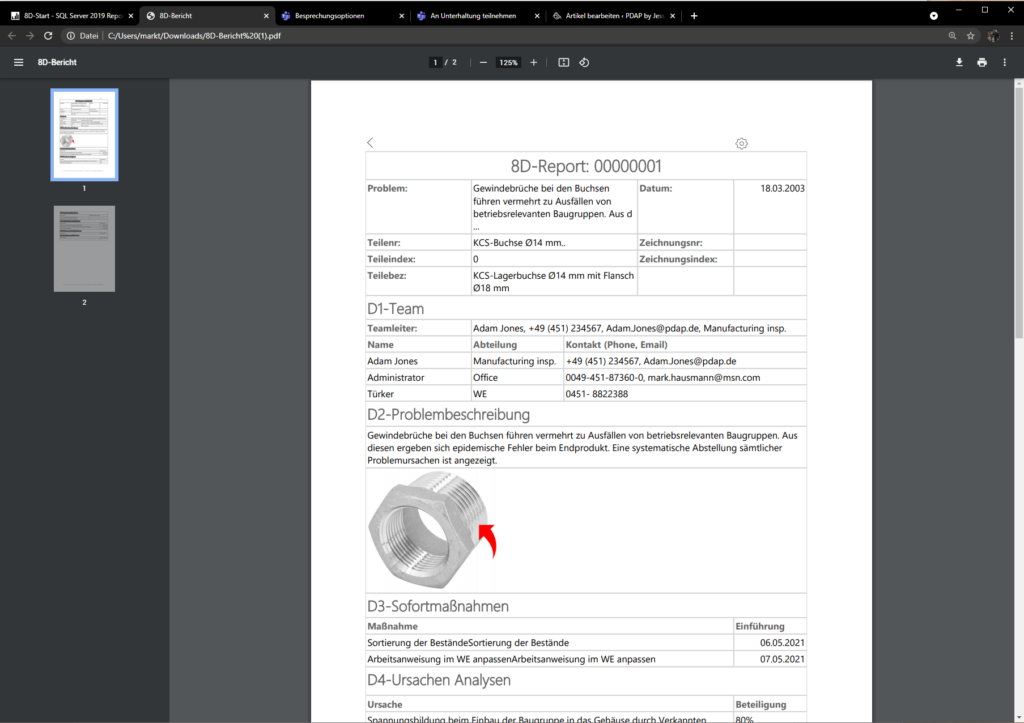The height and width of the screenshot is (723, 1024).
Task: Click the Türker row name
Action: (380, 394)
